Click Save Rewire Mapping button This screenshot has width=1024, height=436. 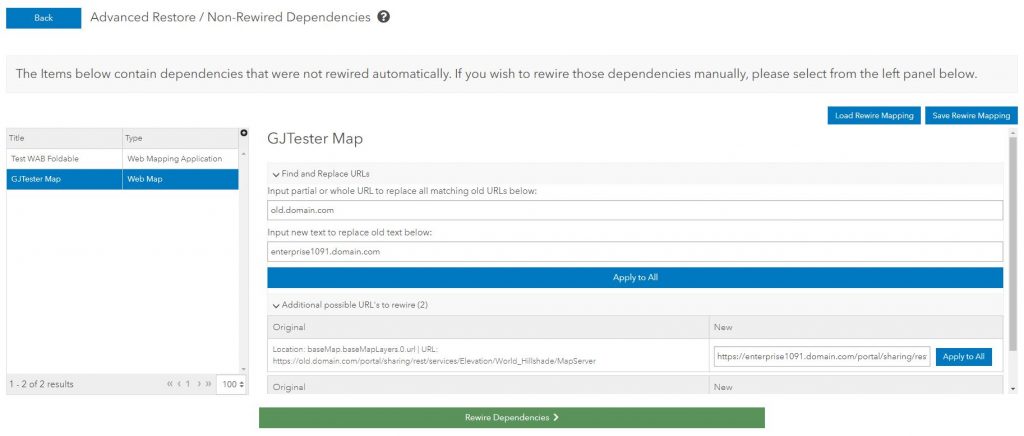pyautogui.click(x=970, y=116)
